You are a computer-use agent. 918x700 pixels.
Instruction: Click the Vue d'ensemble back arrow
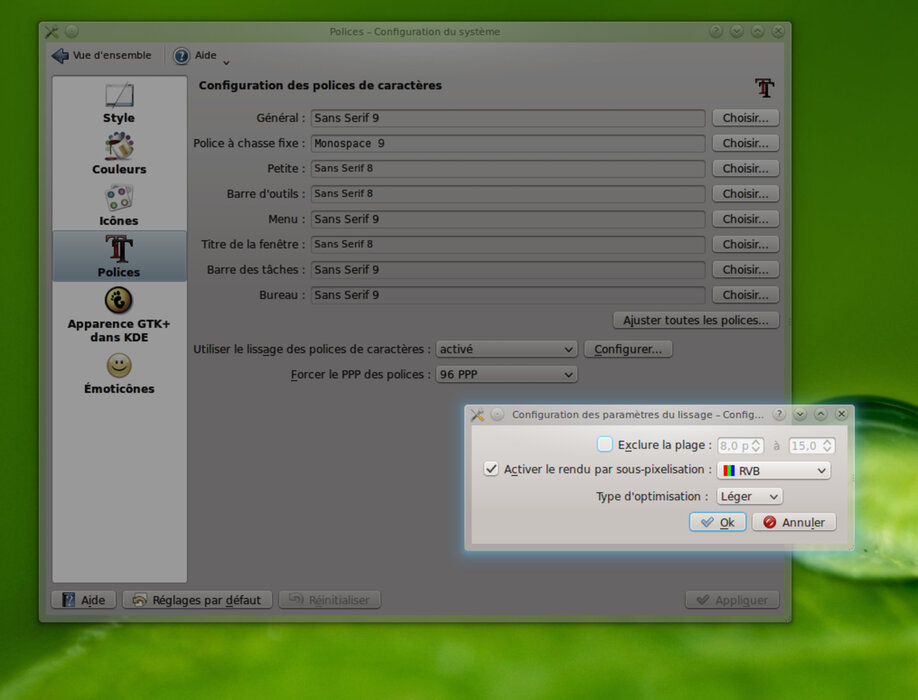[x=61, y=56]
